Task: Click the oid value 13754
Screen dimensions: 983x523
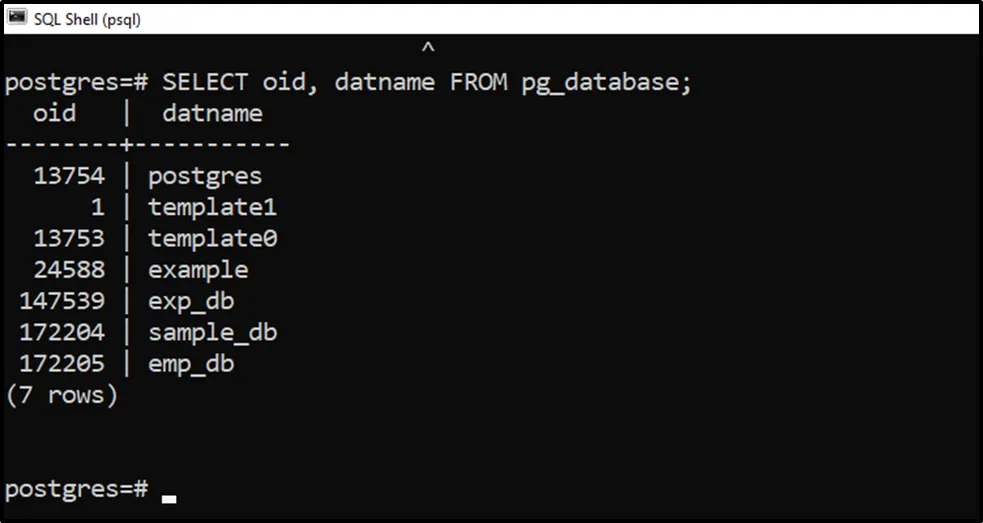Action: [68, 177]
